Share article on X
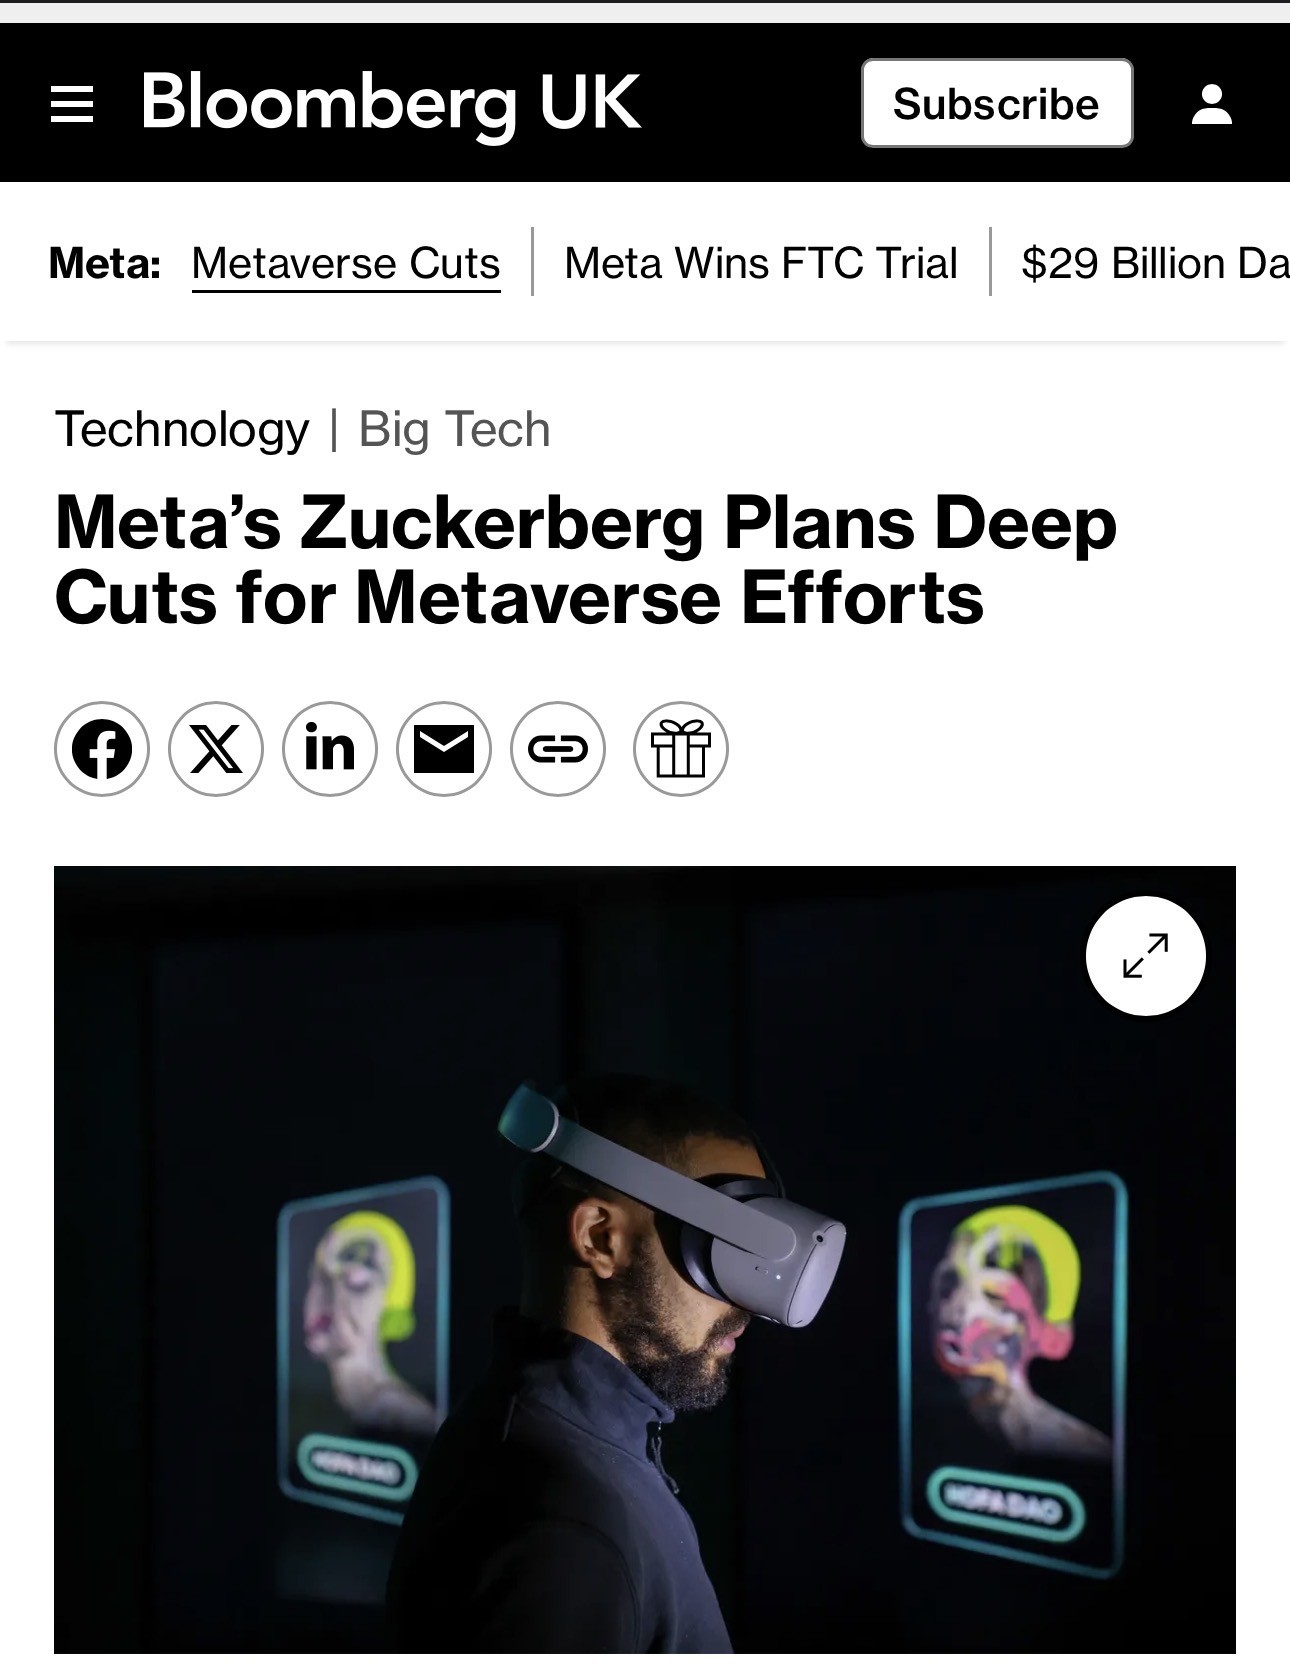This screenshot has height=1675, width=1290. coord(216,749)
